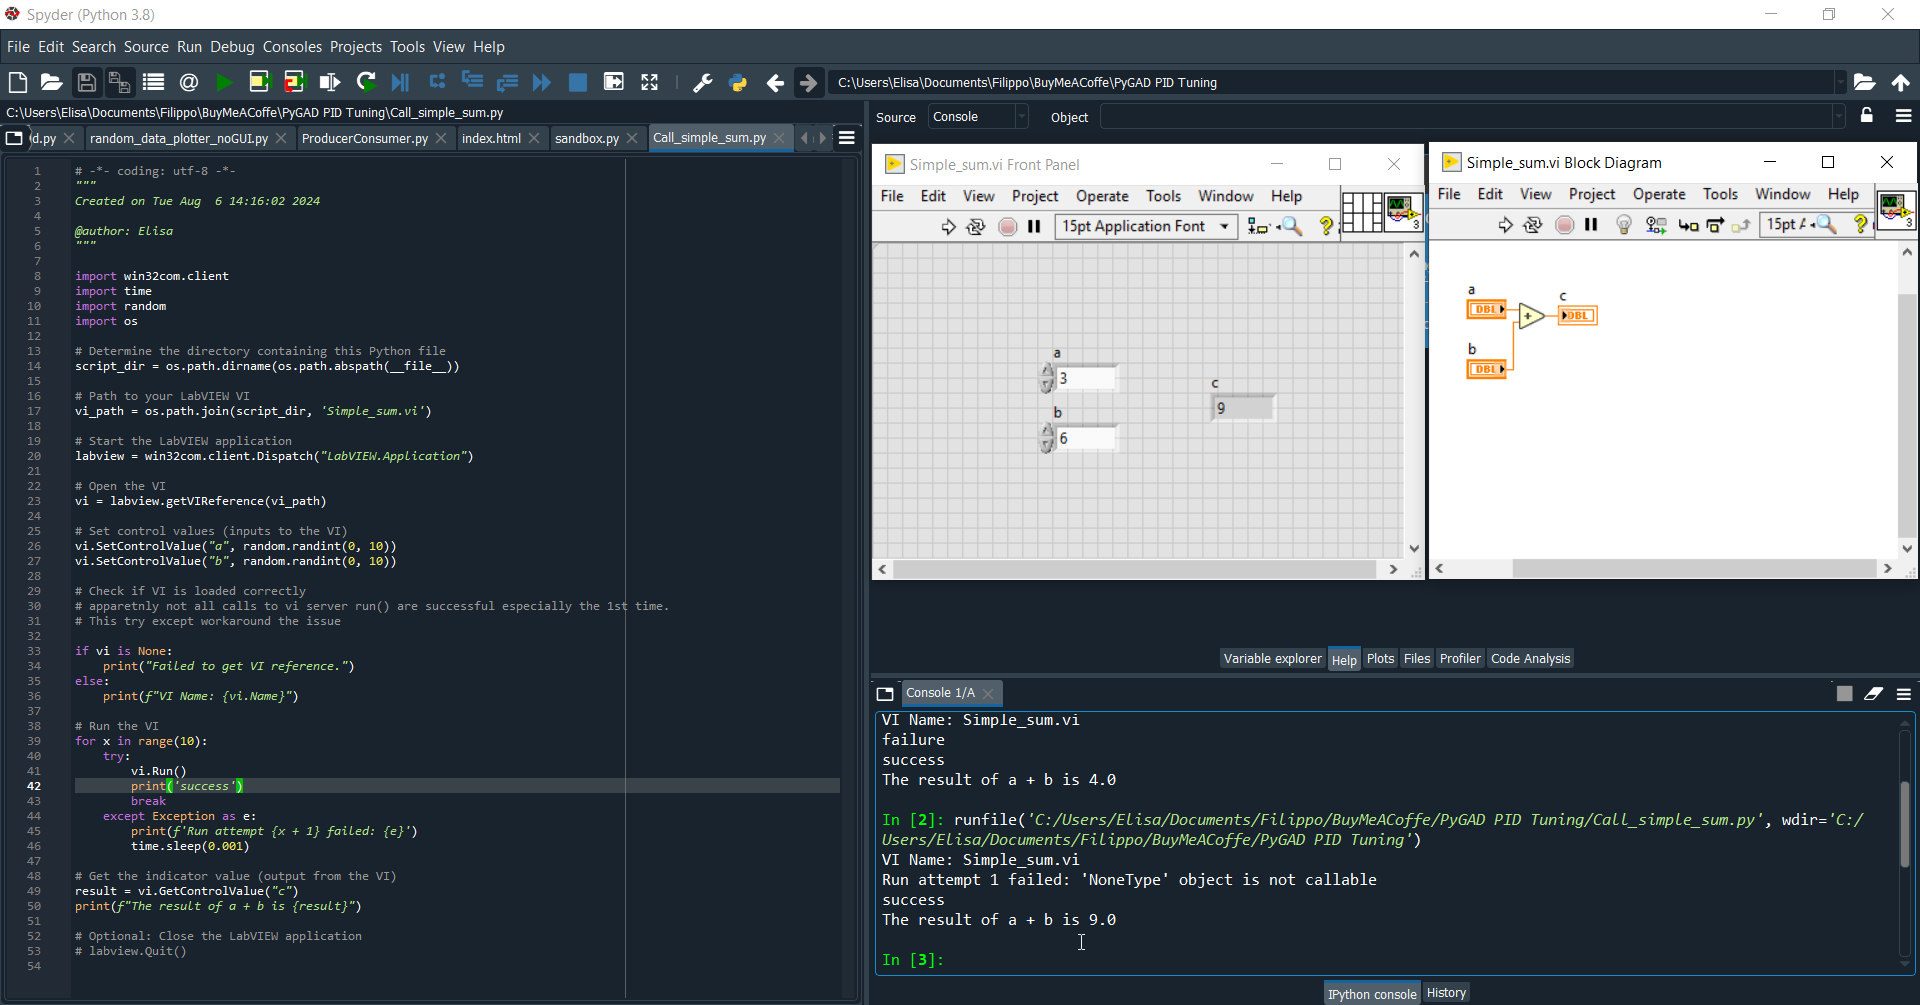Open the Help pane options menu

[1903, 116]
